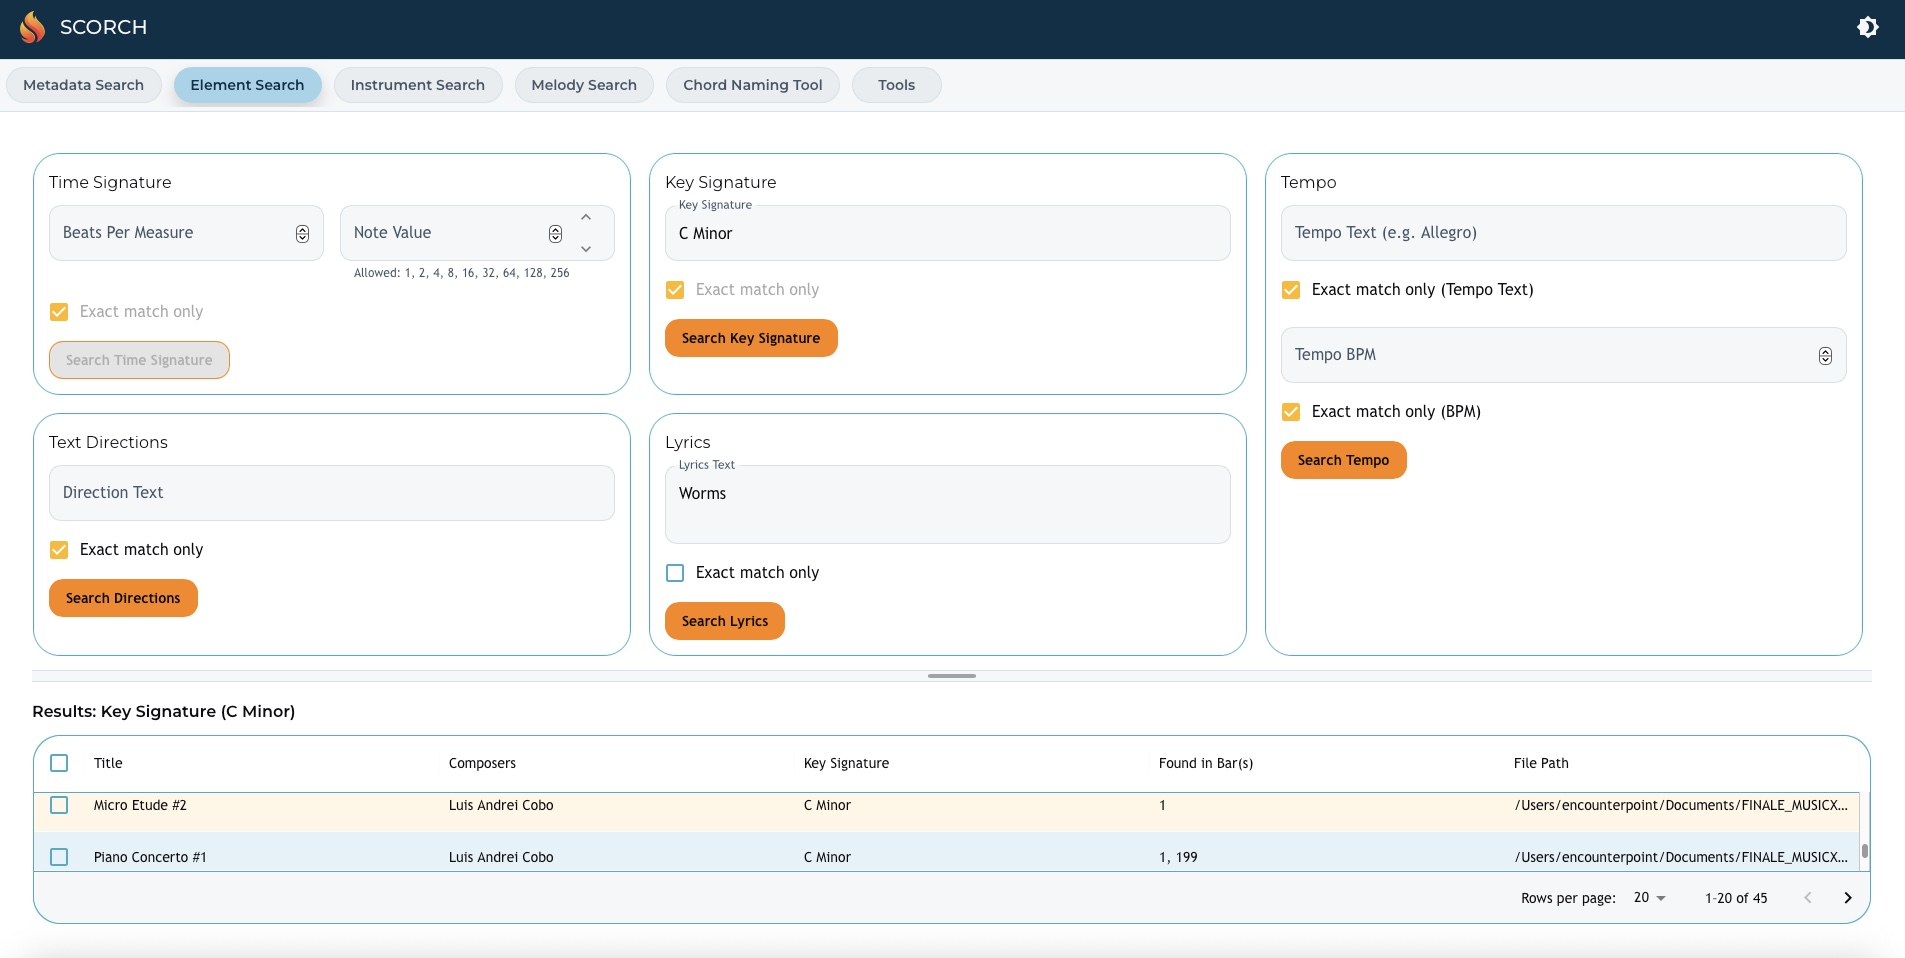Select the Piano Concerto #1 row checkbox
1905x958 pixels.
(x=59, y=857)
